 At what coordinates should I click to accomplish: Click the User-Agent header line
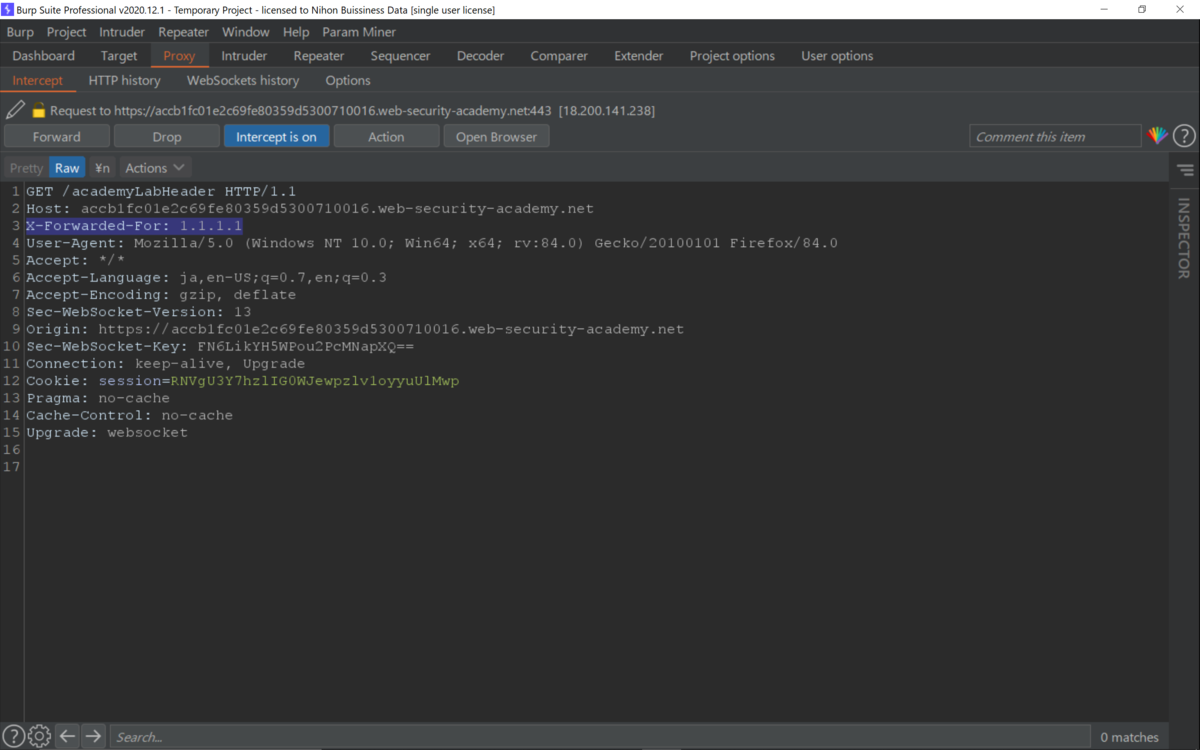432,243
